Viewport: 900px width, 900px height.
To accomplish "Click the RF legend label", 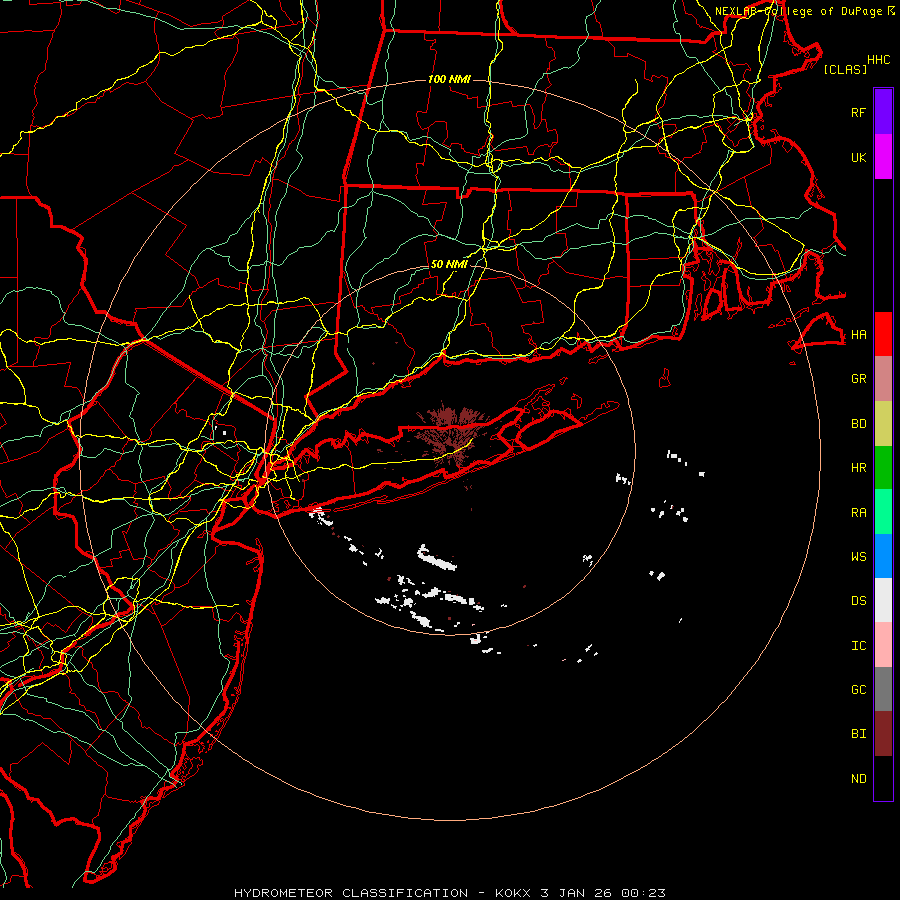I will (858, 112).
